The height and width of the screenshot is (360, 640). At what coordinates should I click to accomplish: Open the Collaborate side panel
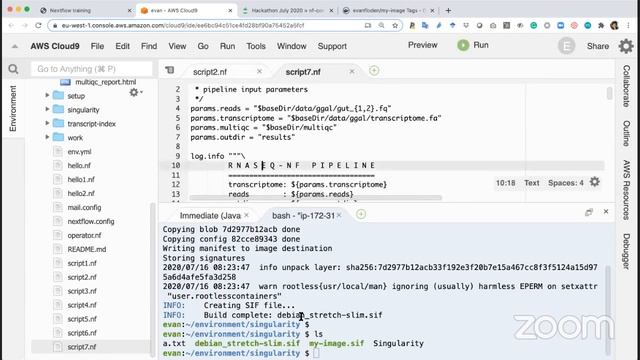[627, 86]
